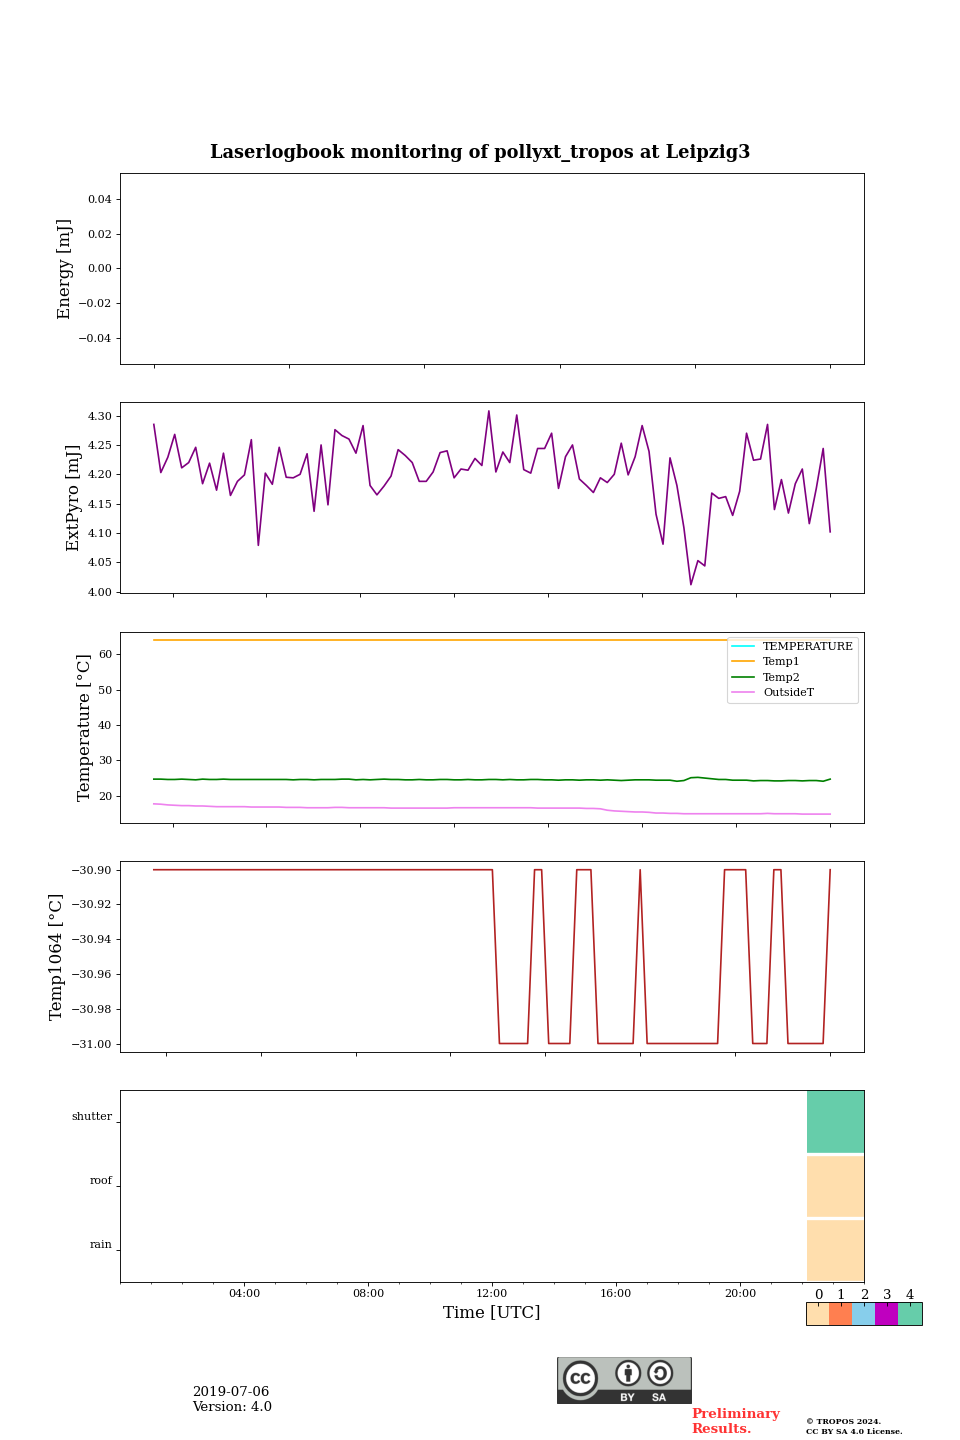The height and width of the screenshot is (1440, 960).
Task: Click the orange colorbar swatch for value 1
Action: pos(840,1314)
